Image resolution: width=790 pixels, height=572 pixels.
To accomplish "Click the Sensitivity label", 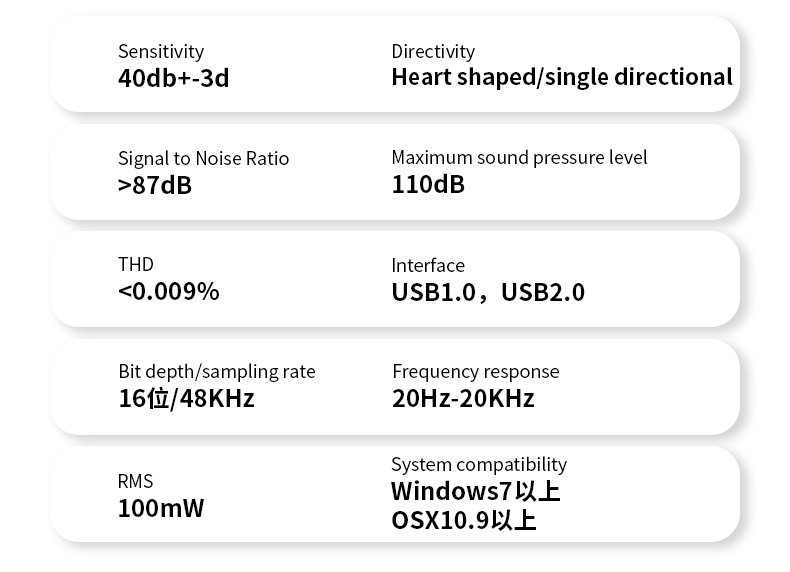I will pyautogui.click(x=160, y=51).
